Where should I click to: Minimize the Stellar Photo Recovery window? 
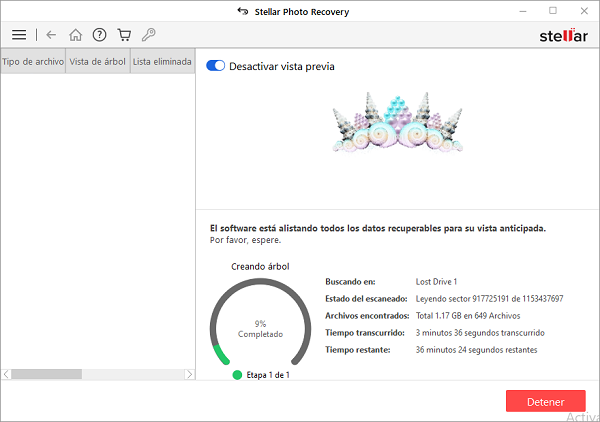(x=523, y=11)
